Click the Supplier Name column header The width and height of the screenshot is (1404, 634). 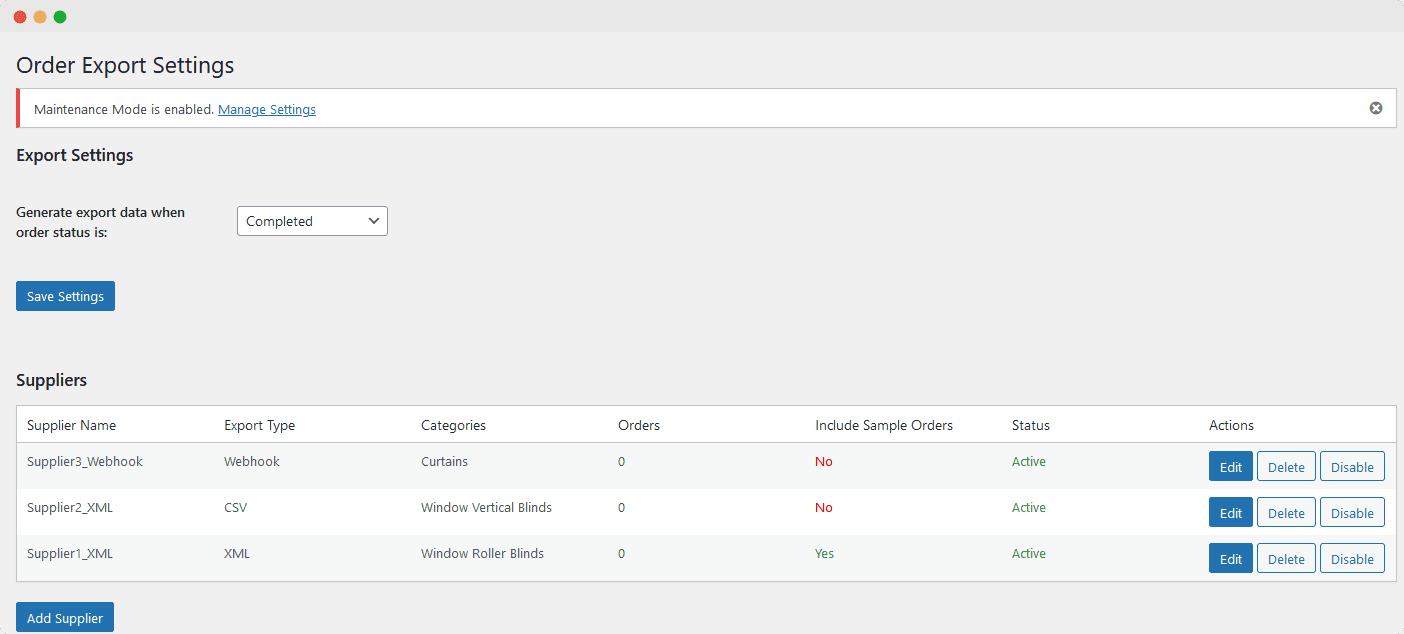click(x=72, y=425)
